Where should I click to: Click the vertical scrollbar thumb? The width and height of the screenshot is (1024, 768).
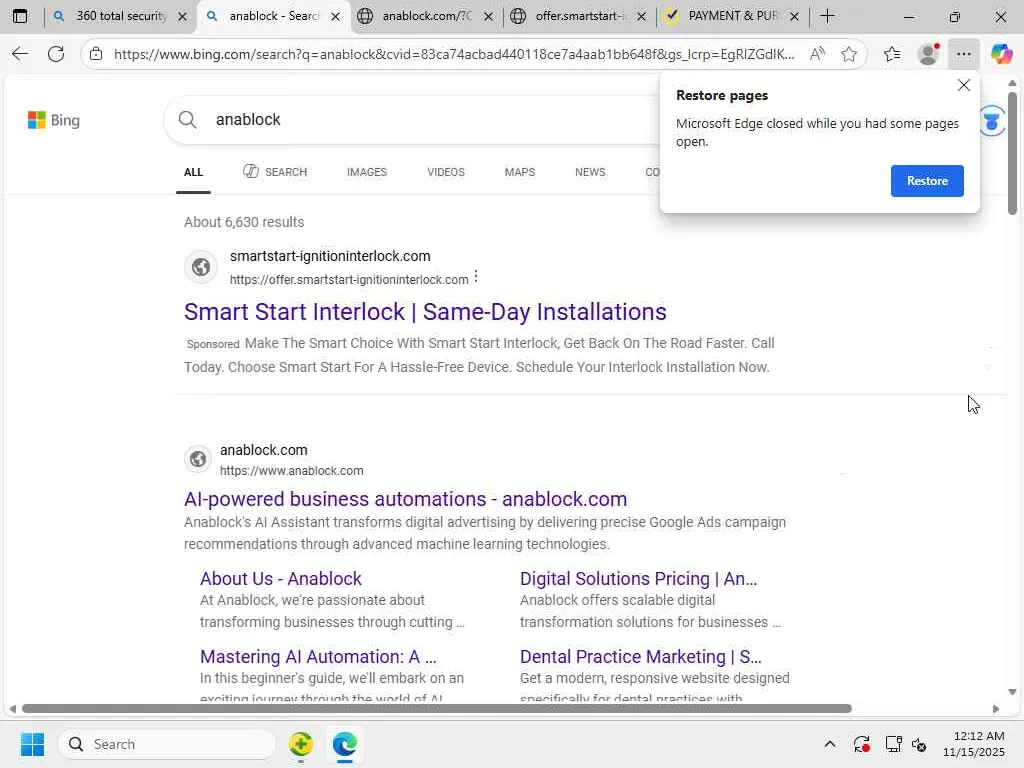(x=1012, y=153)
